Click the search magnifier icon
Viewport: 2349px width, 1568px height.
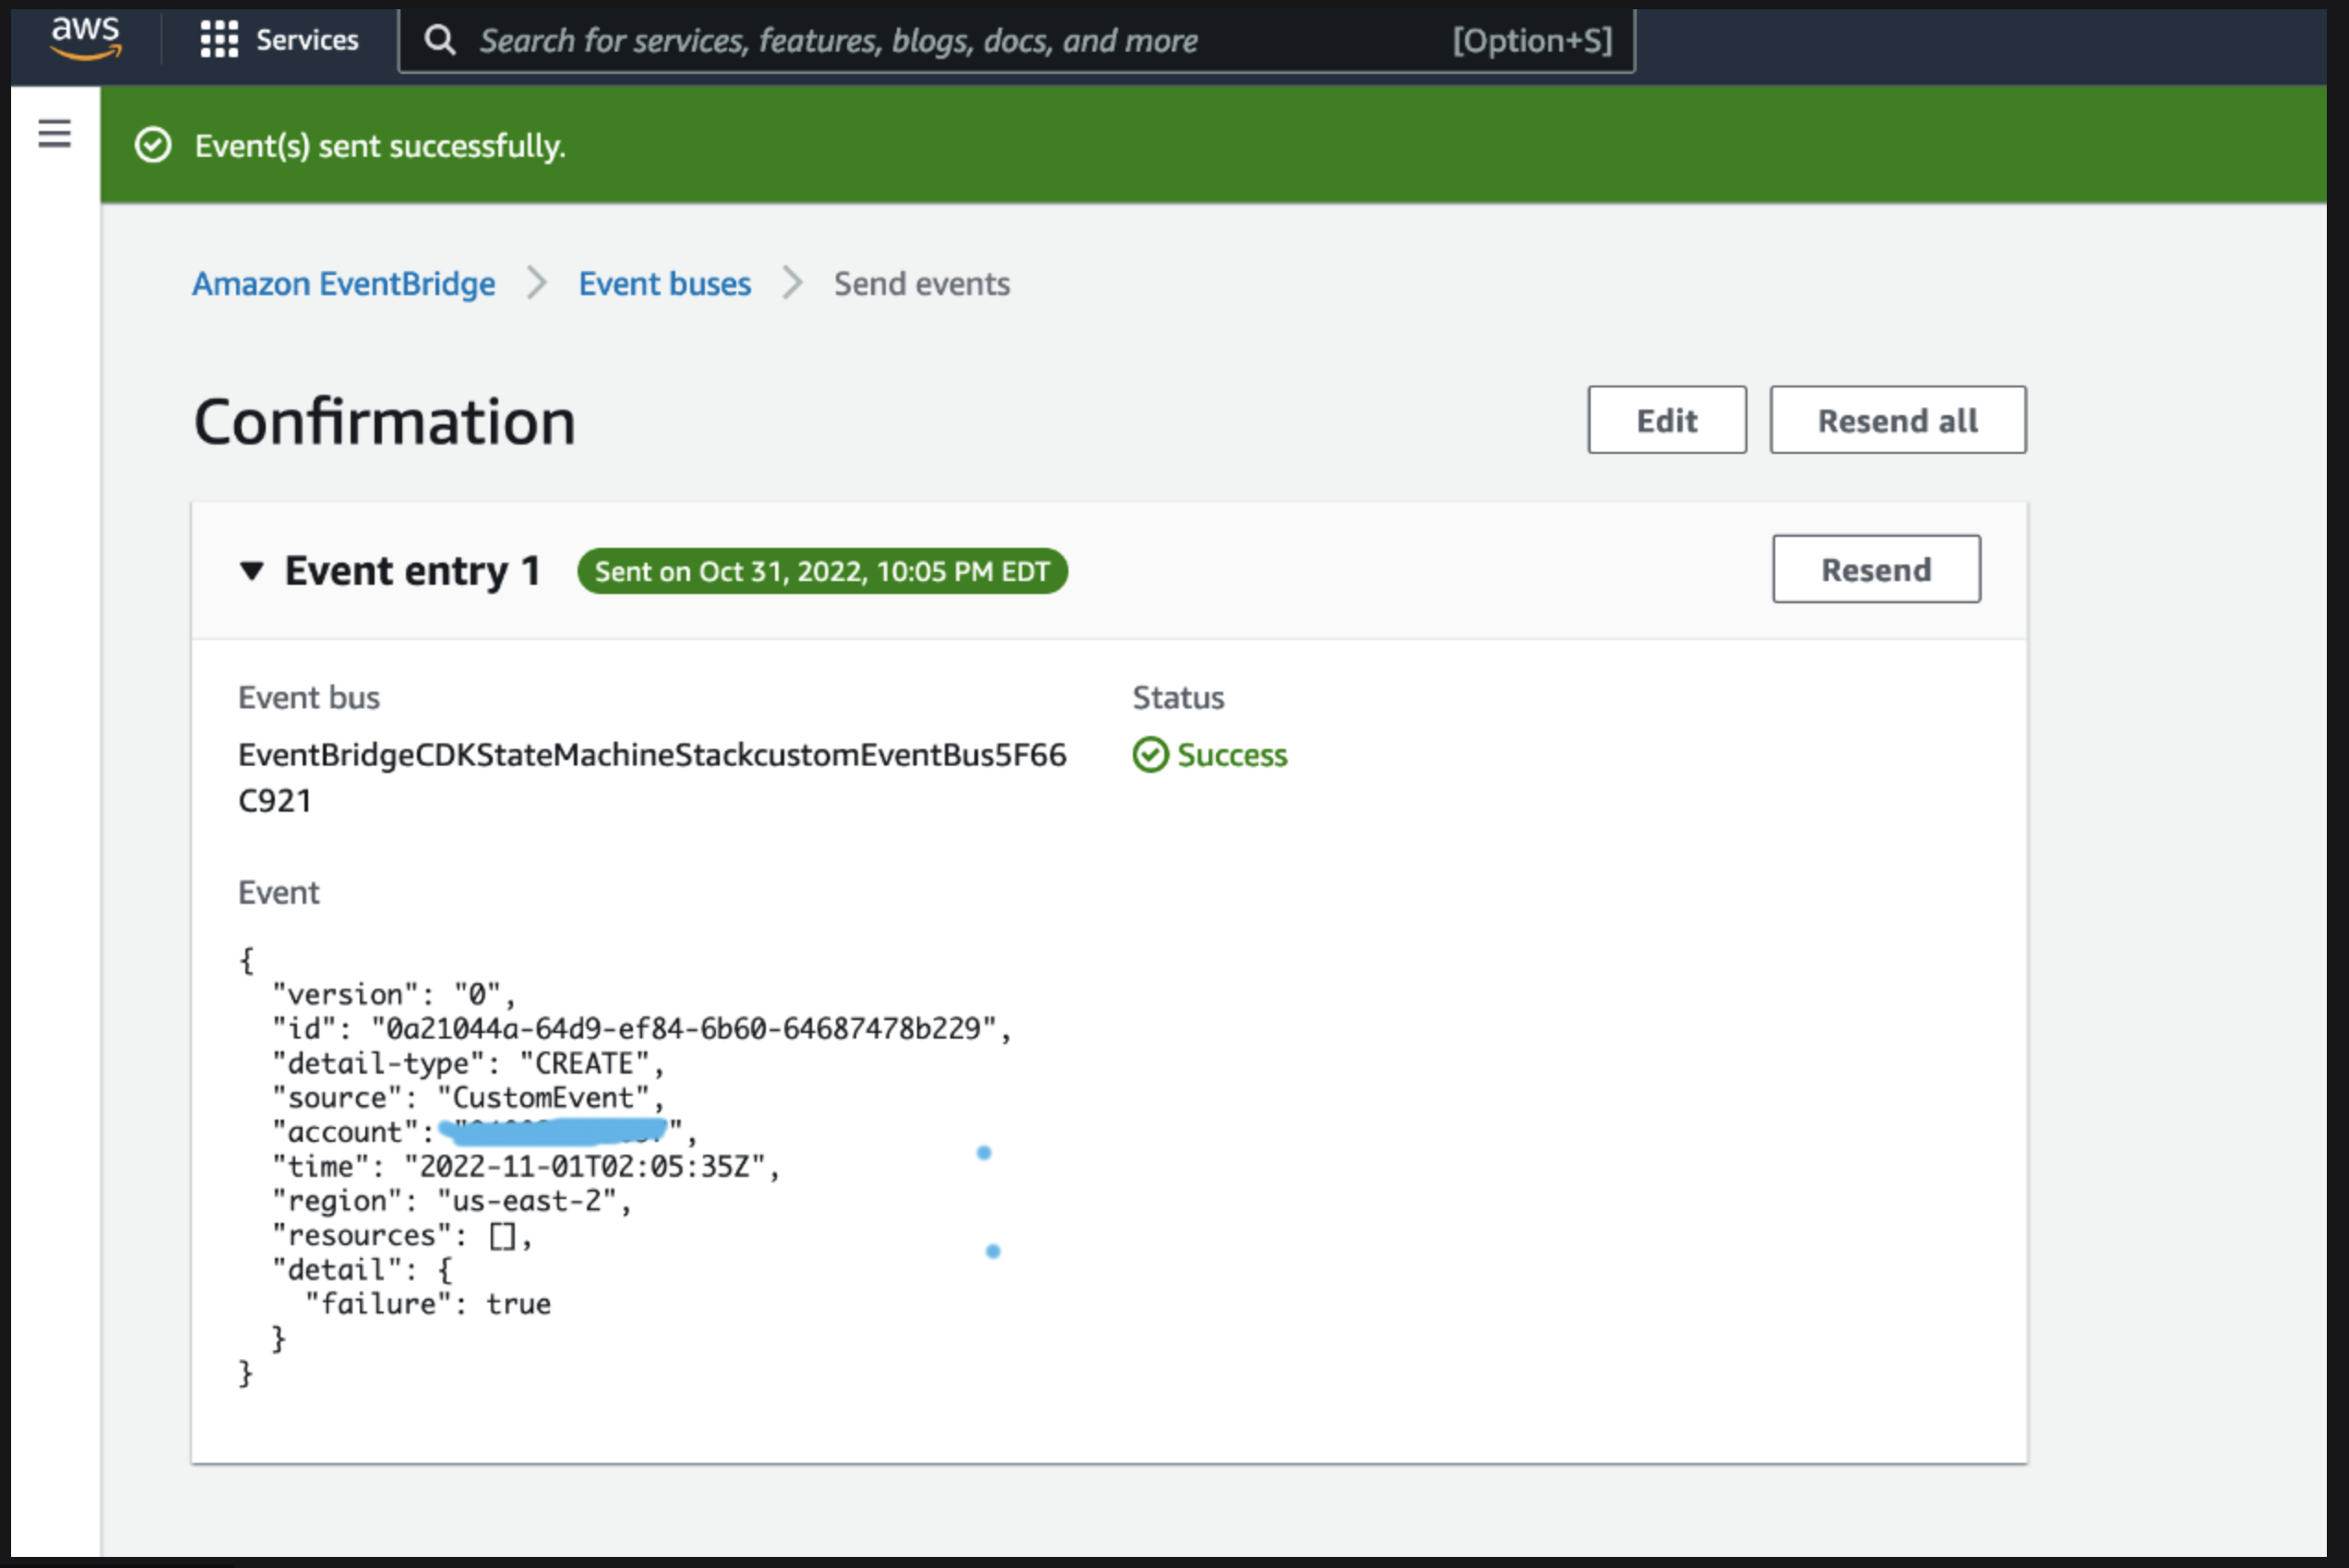pyautogui.click(x=440, y=40)
